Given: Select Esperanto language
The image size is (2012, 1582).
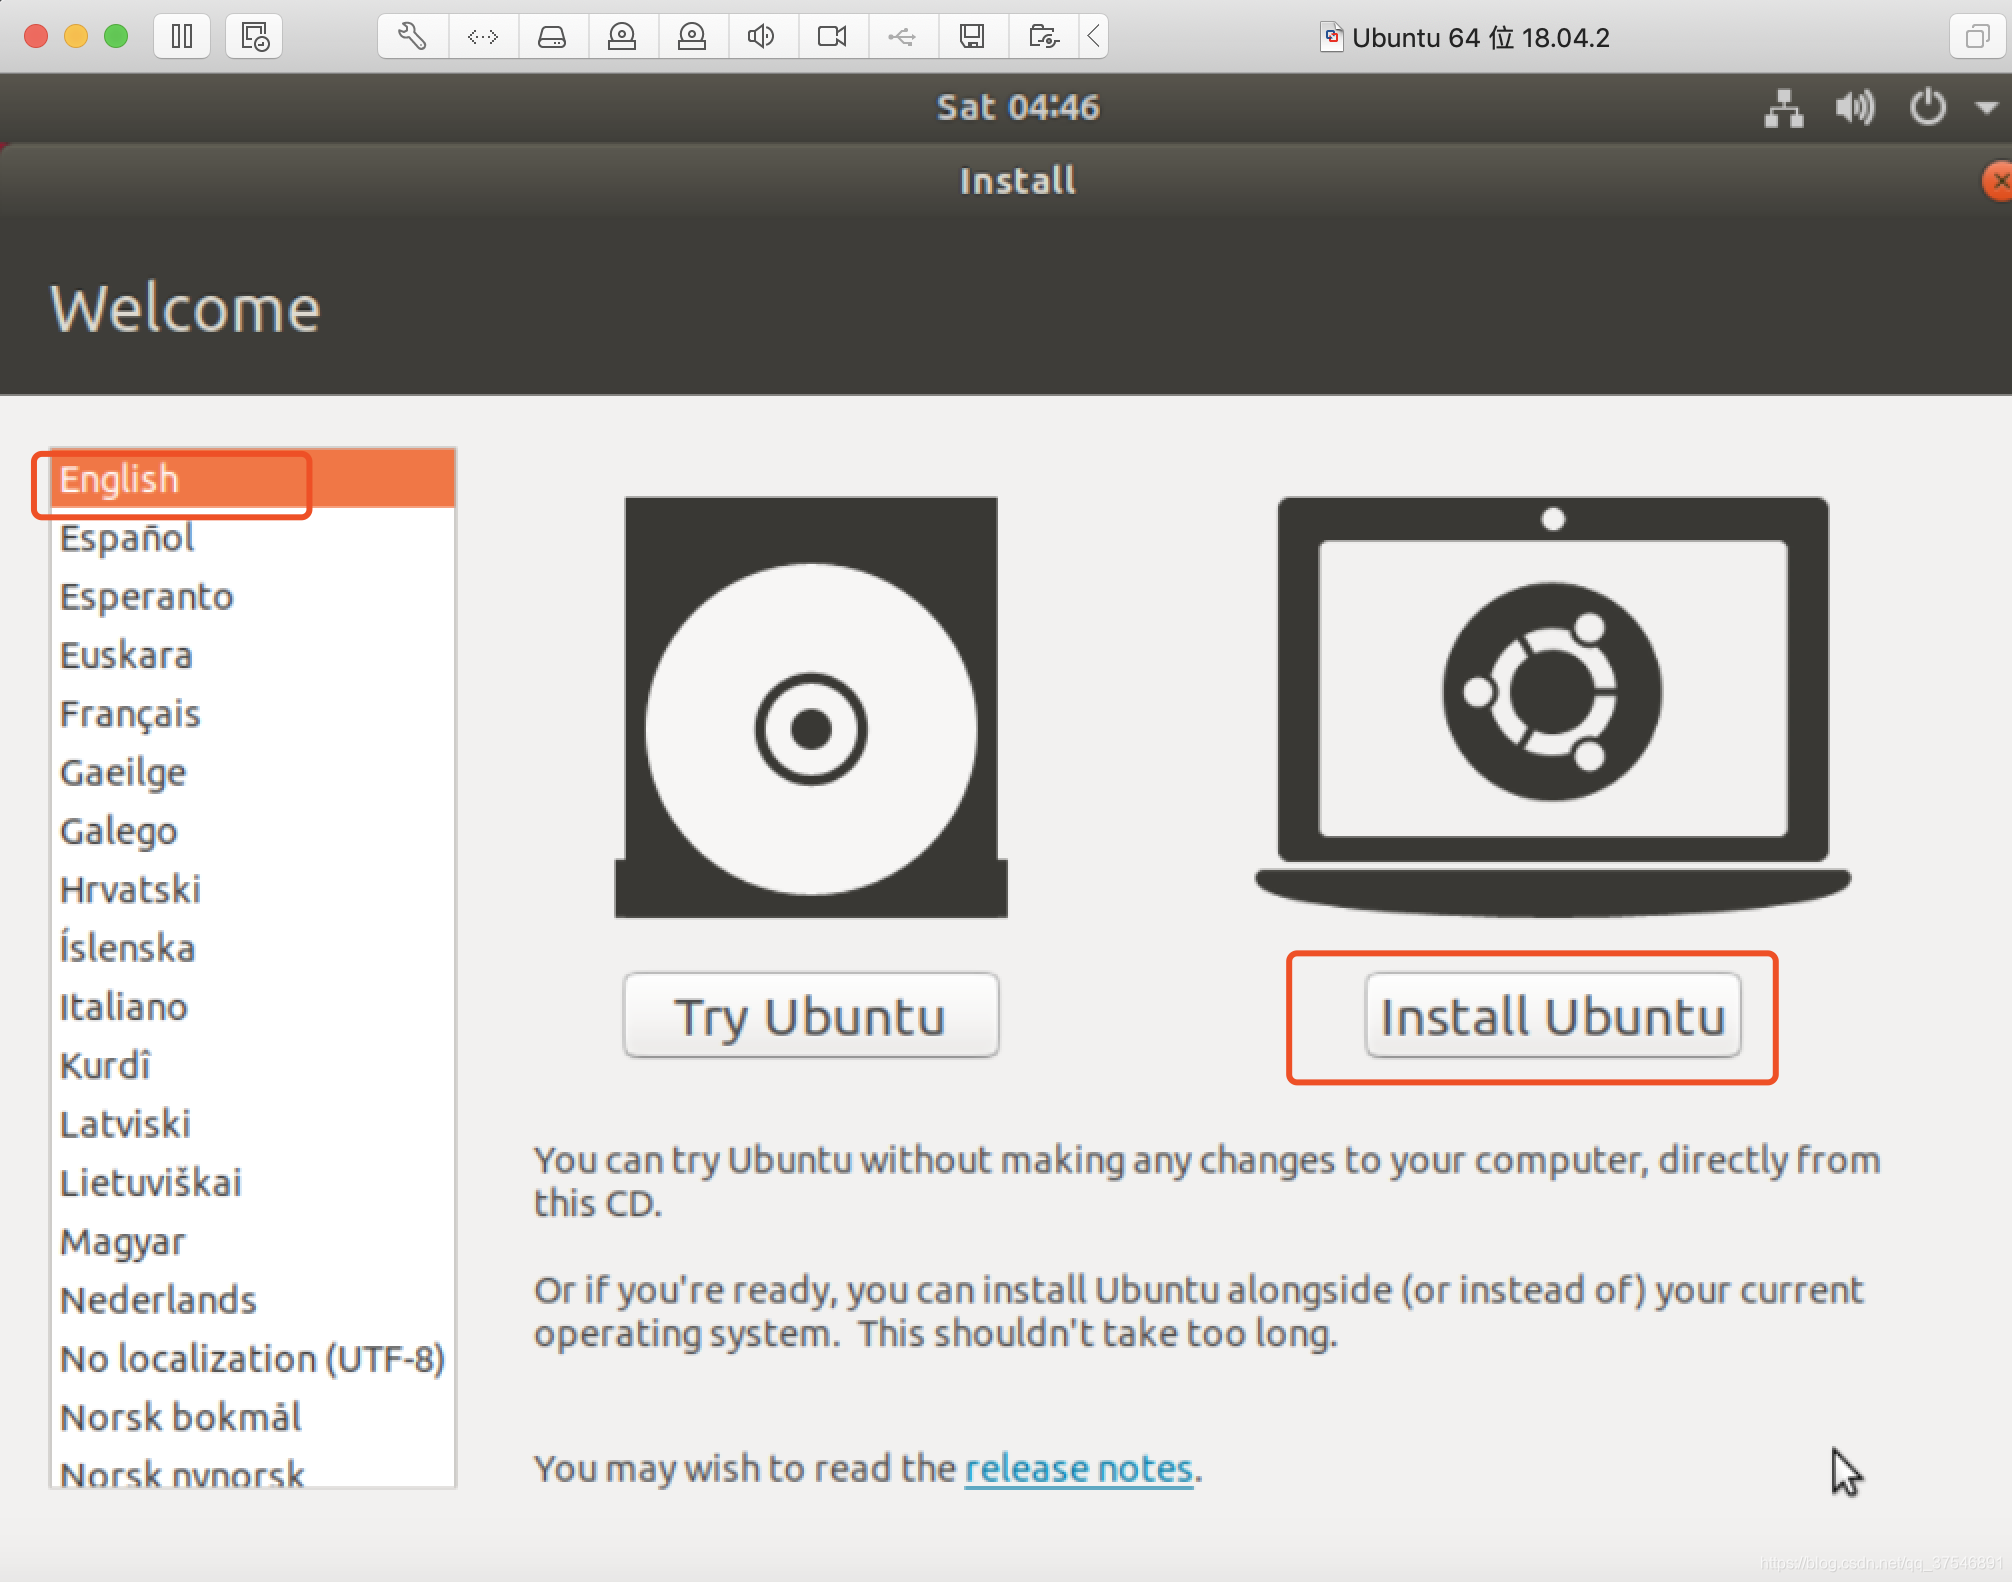Looking at the screenshot, I should (x=253, y=596).
